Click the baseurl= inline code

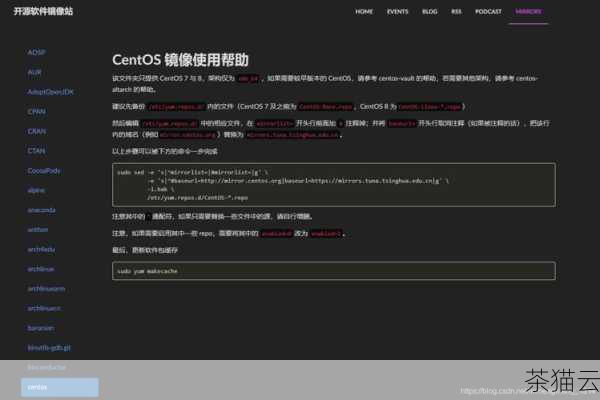click(401, 124)
